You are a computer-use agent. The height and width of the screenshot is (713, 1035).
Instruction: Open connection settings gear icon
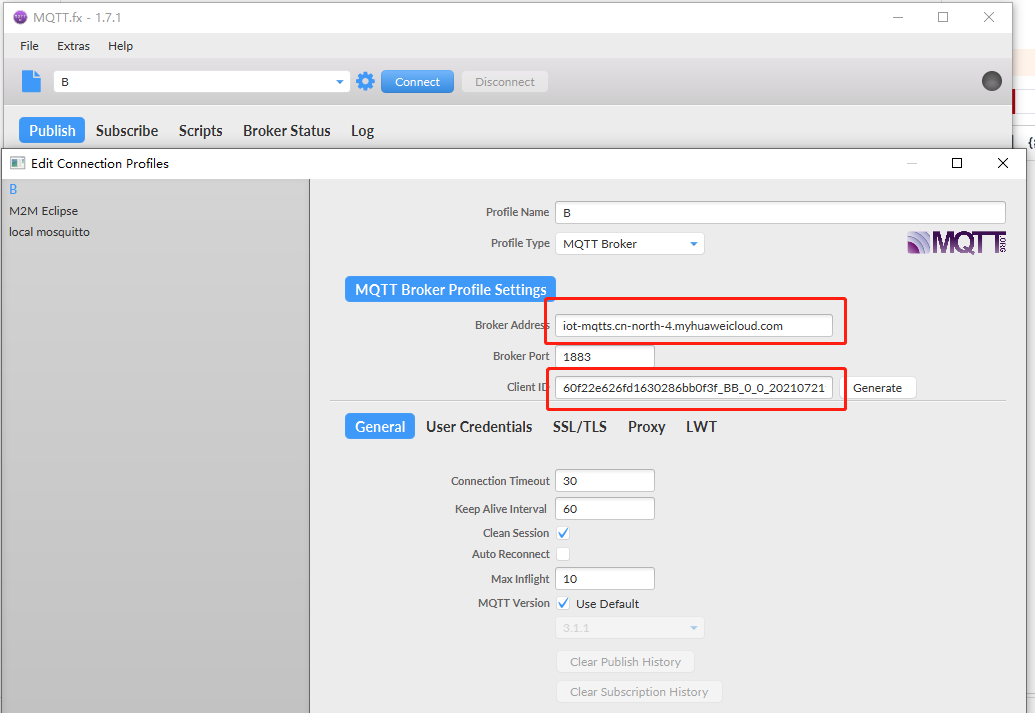[x=365, y=81]
